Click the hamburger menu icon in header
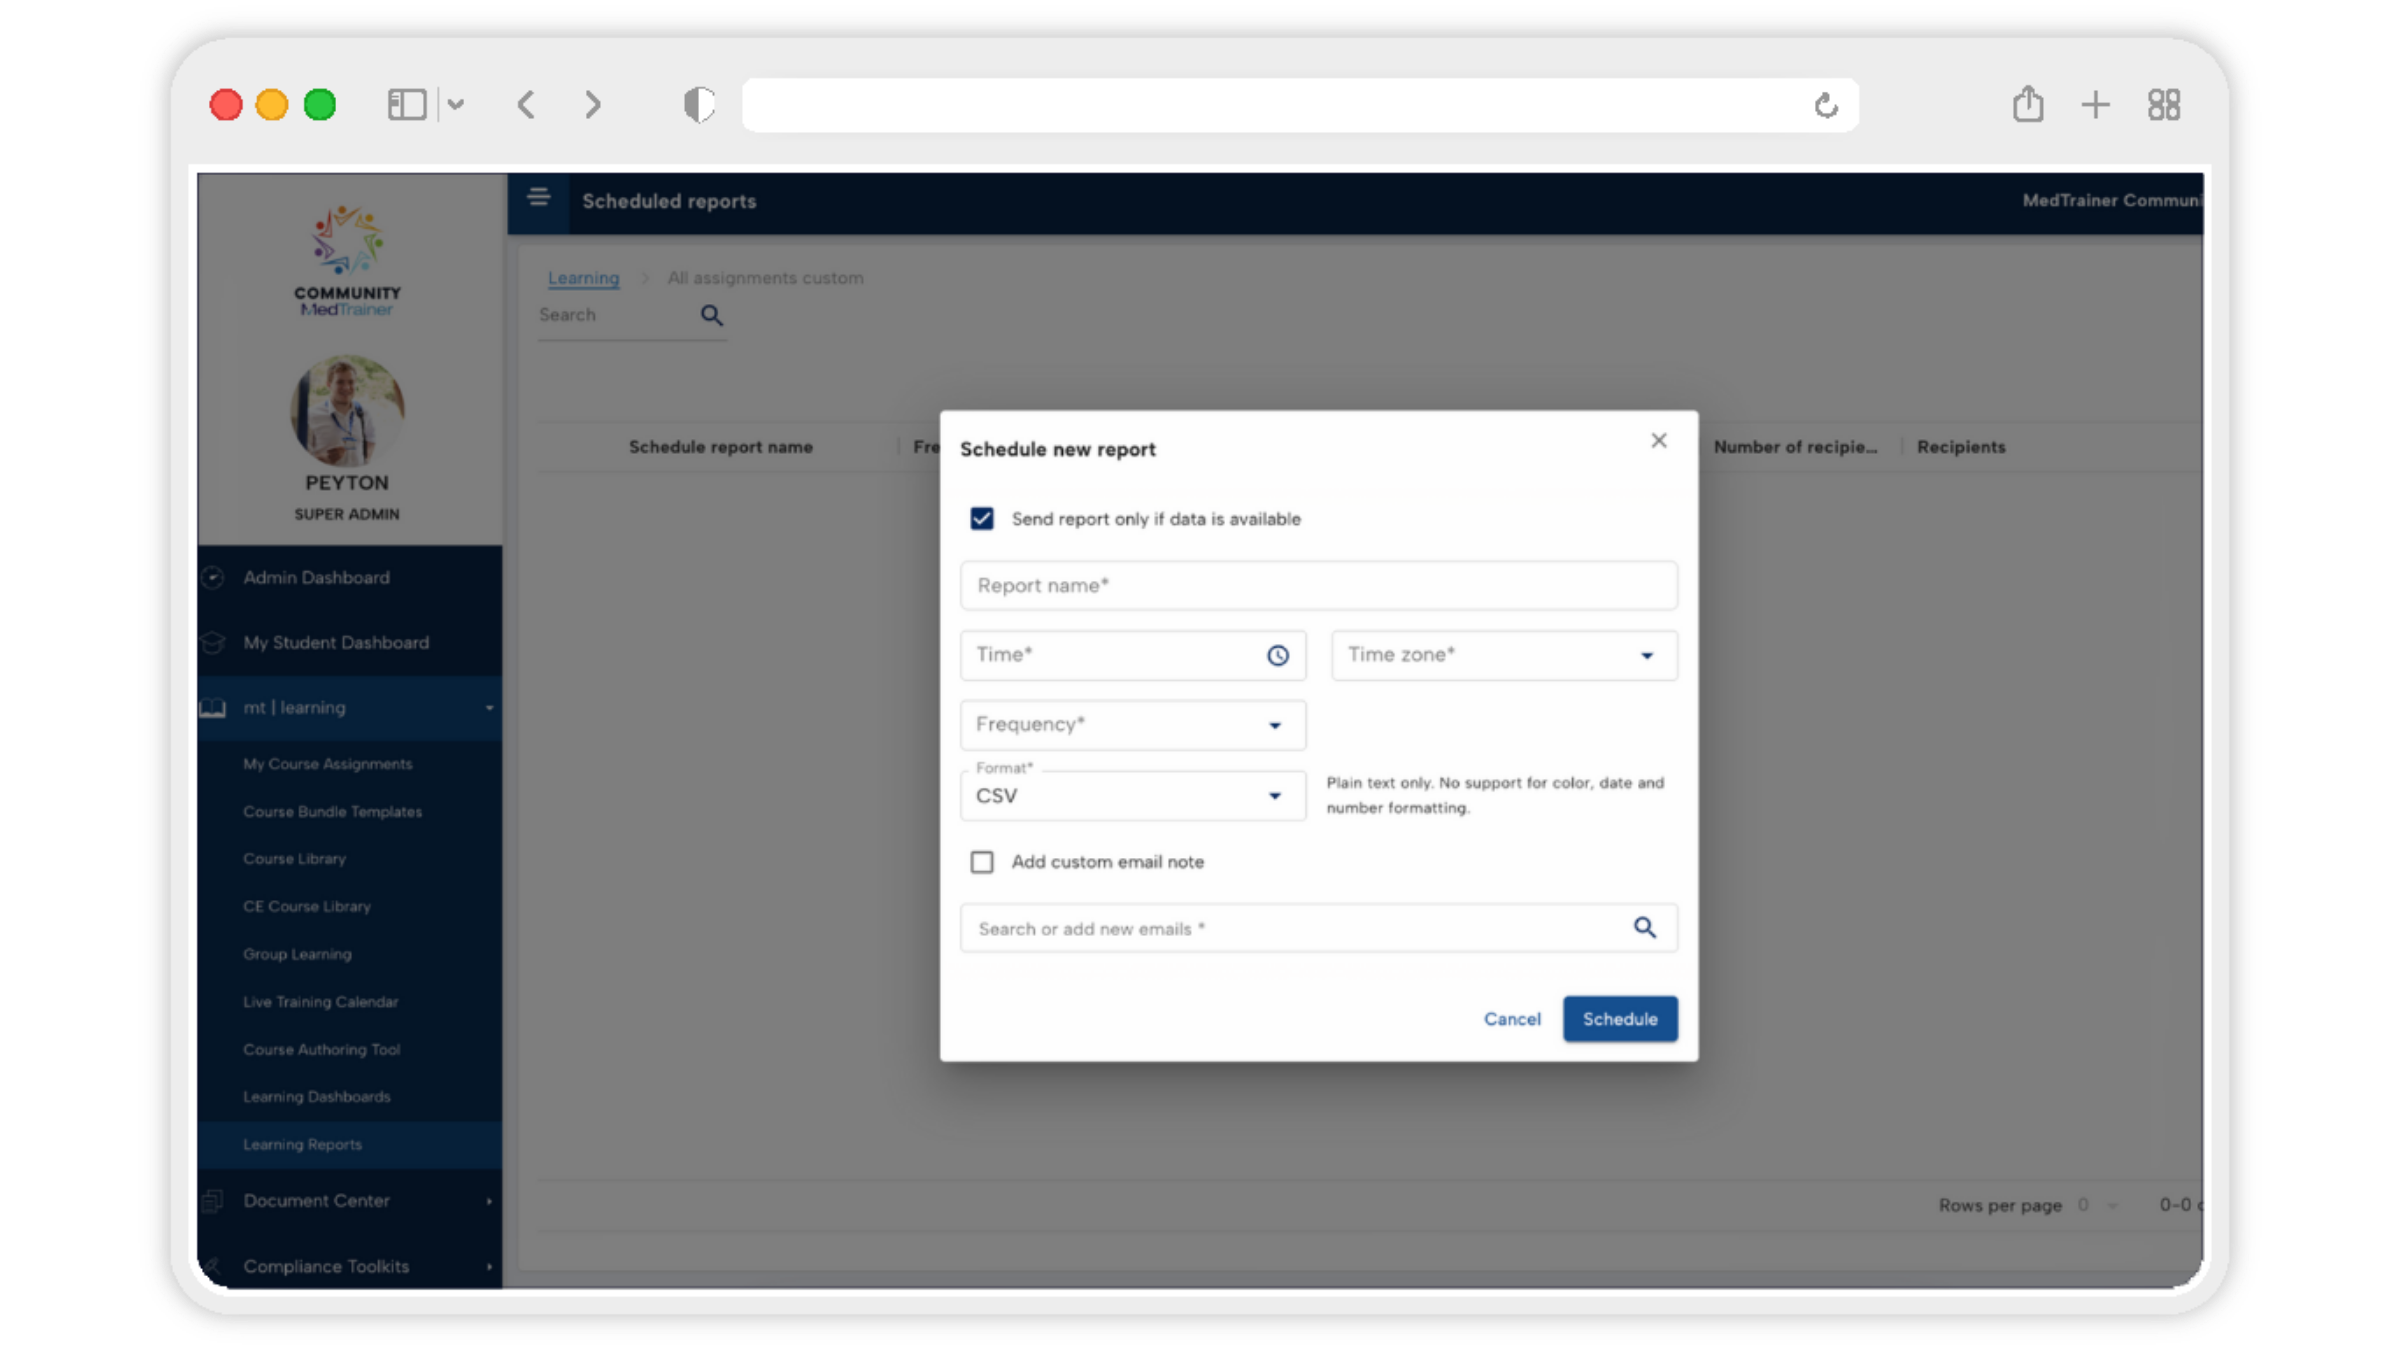 point(538,197)
